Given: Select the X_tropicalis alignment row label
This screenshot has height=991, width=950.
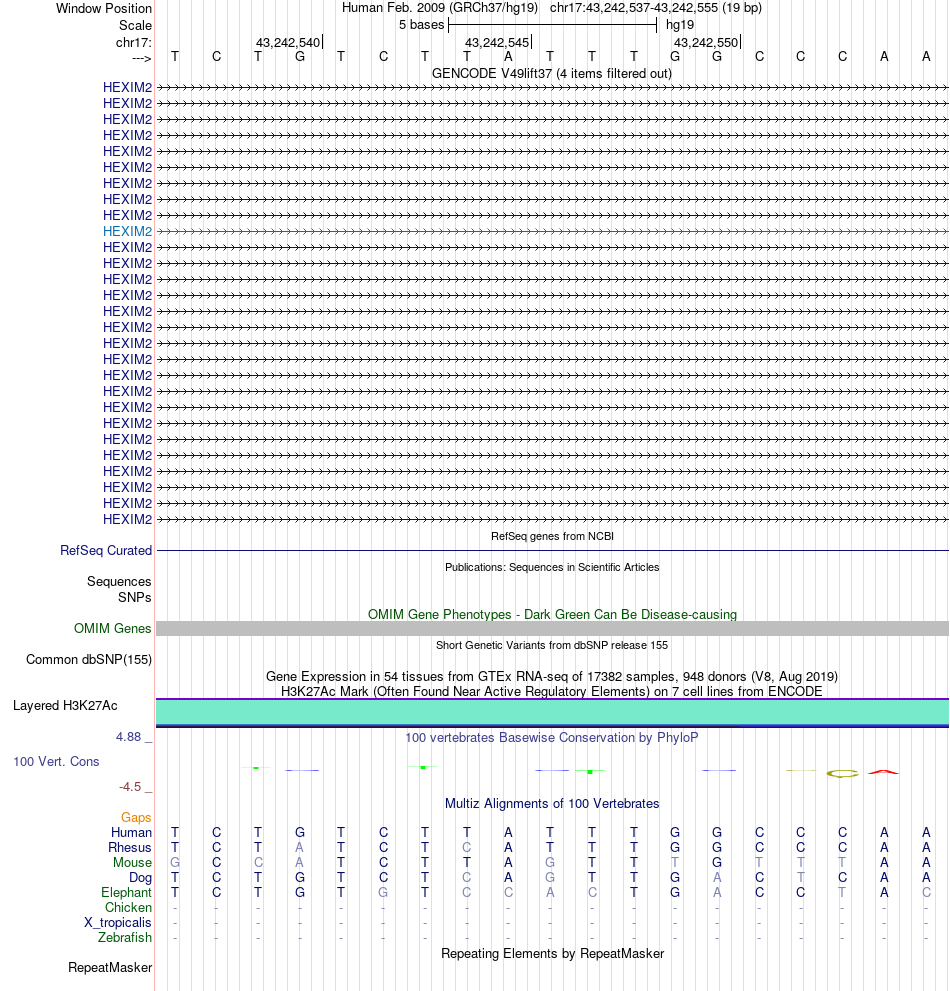Looking at the screenshot, I should point(118,923).
